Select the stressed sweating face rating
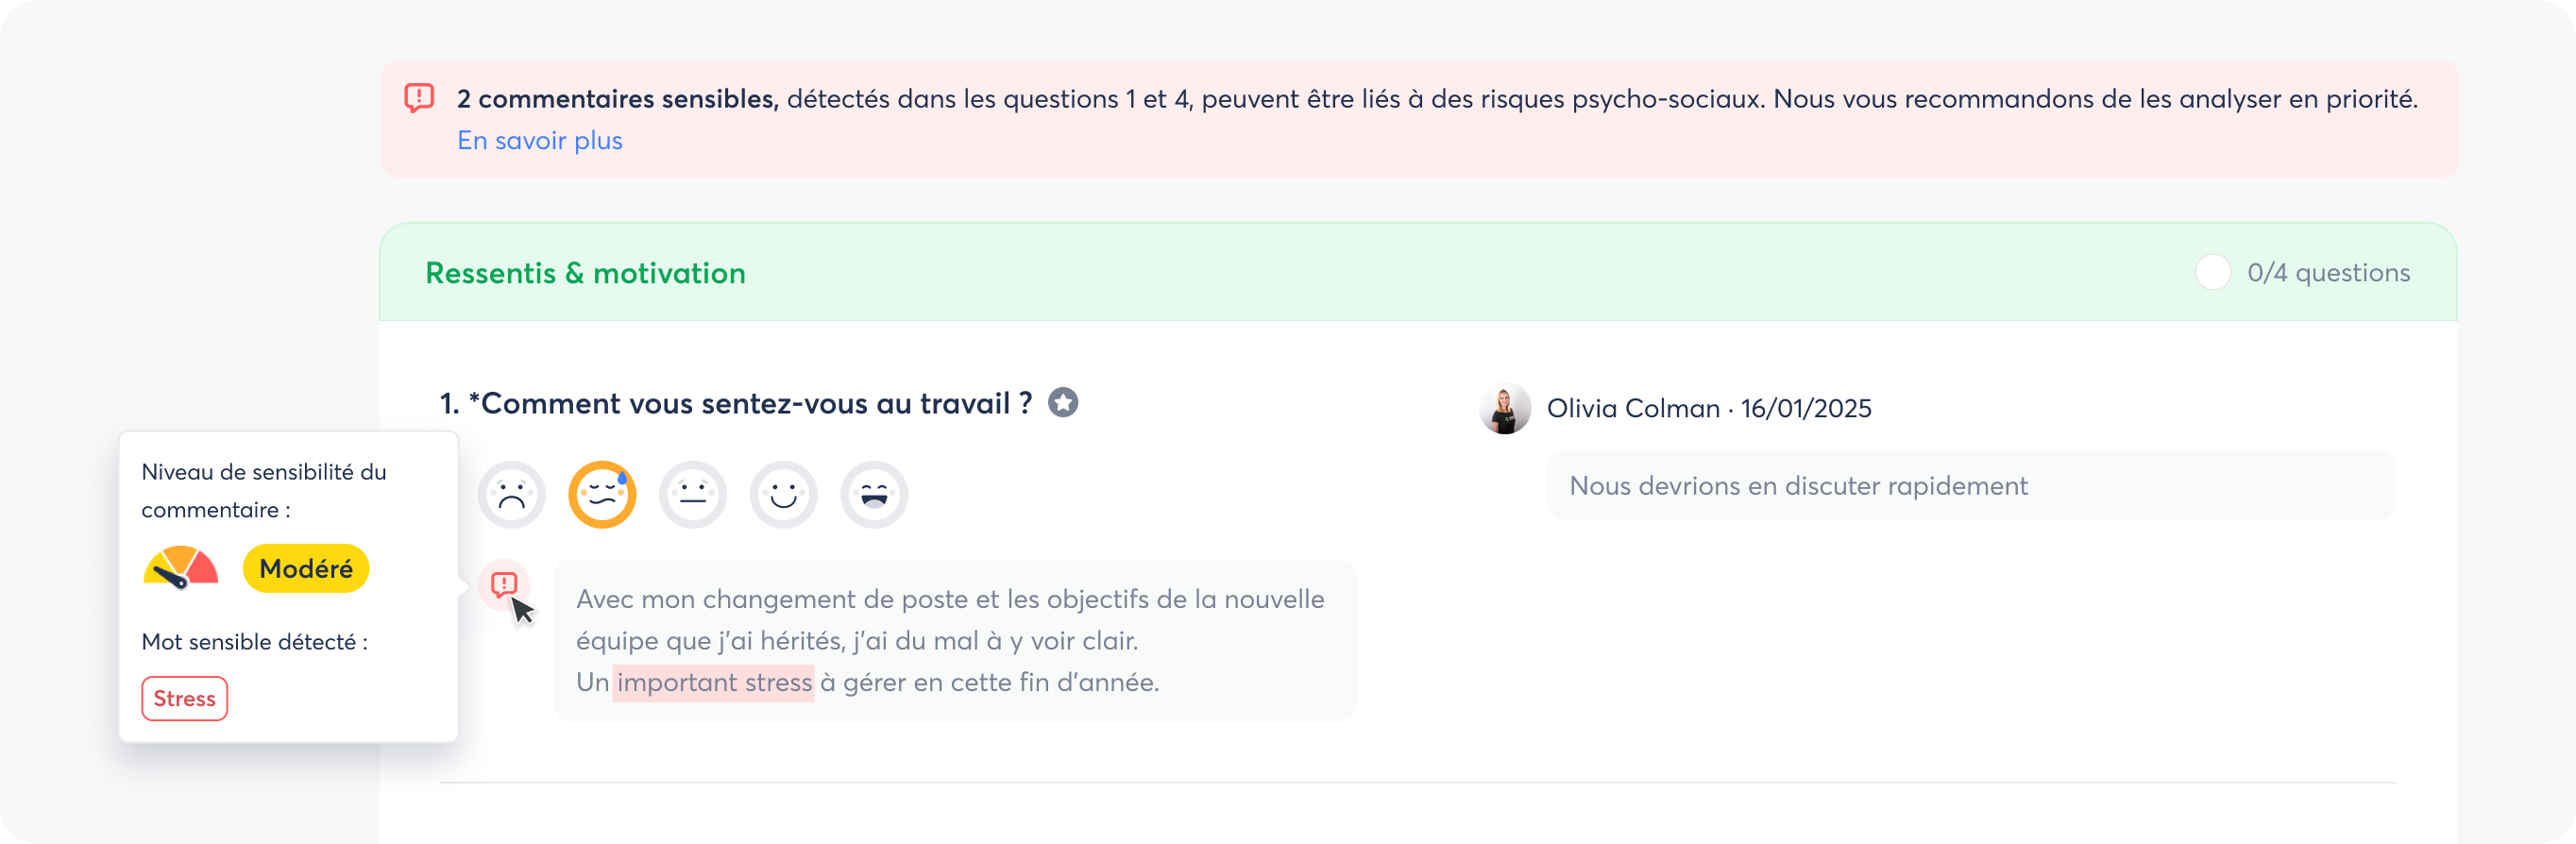This screenshot has height=844, width=2576. click(602, 495)
